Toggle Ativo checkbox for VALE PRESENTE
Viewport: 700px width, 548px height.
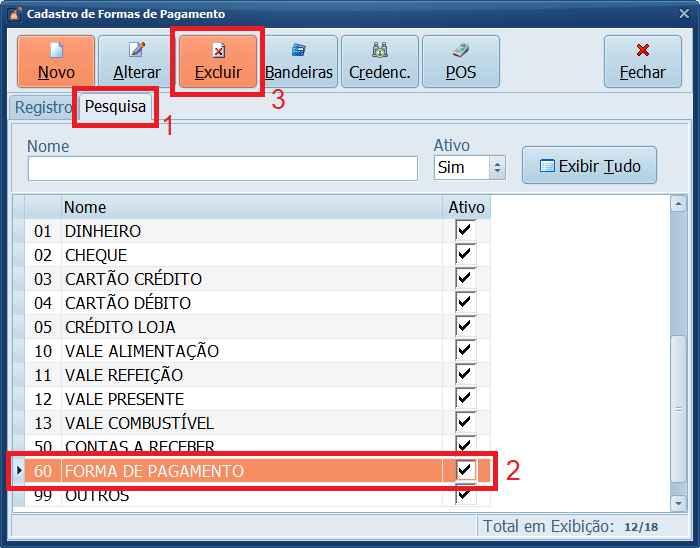465,398
